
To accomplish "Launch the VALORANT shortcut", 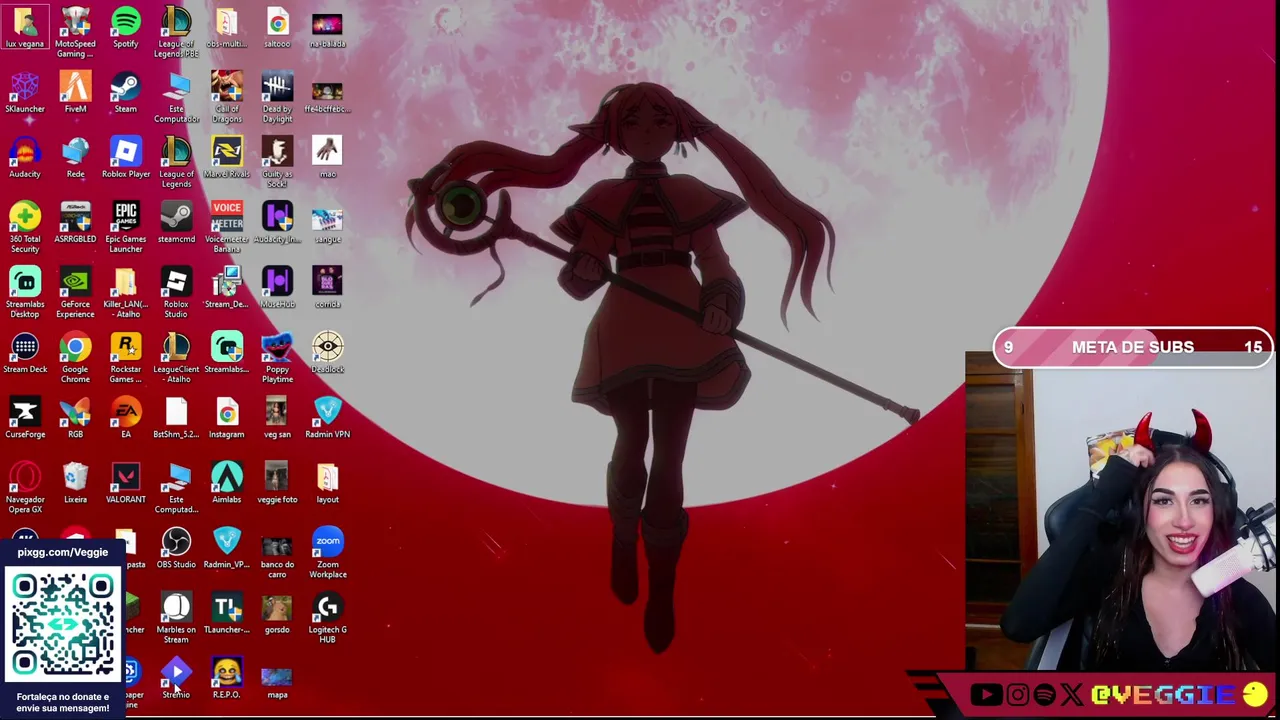I will pos(126,483).
